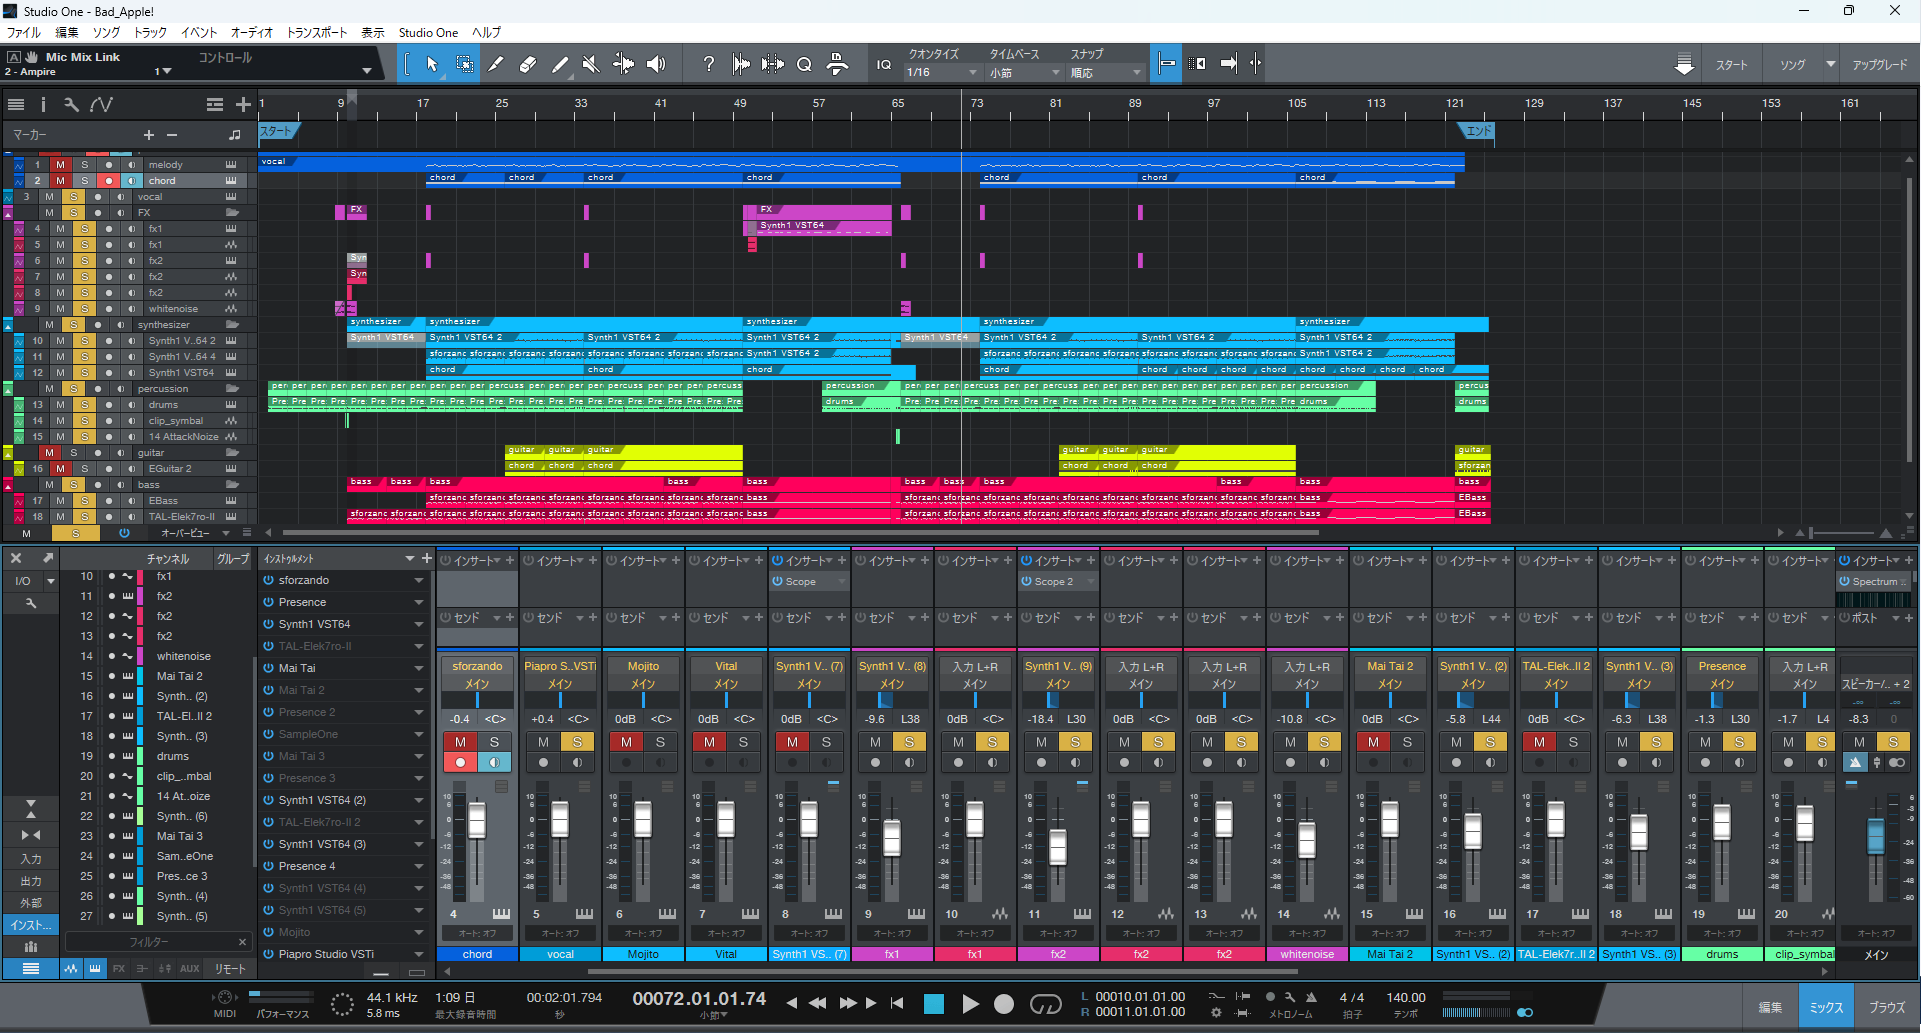This screenshot has height=1033, width=1921.
Task: Select the Range tool
Action: 465,64
